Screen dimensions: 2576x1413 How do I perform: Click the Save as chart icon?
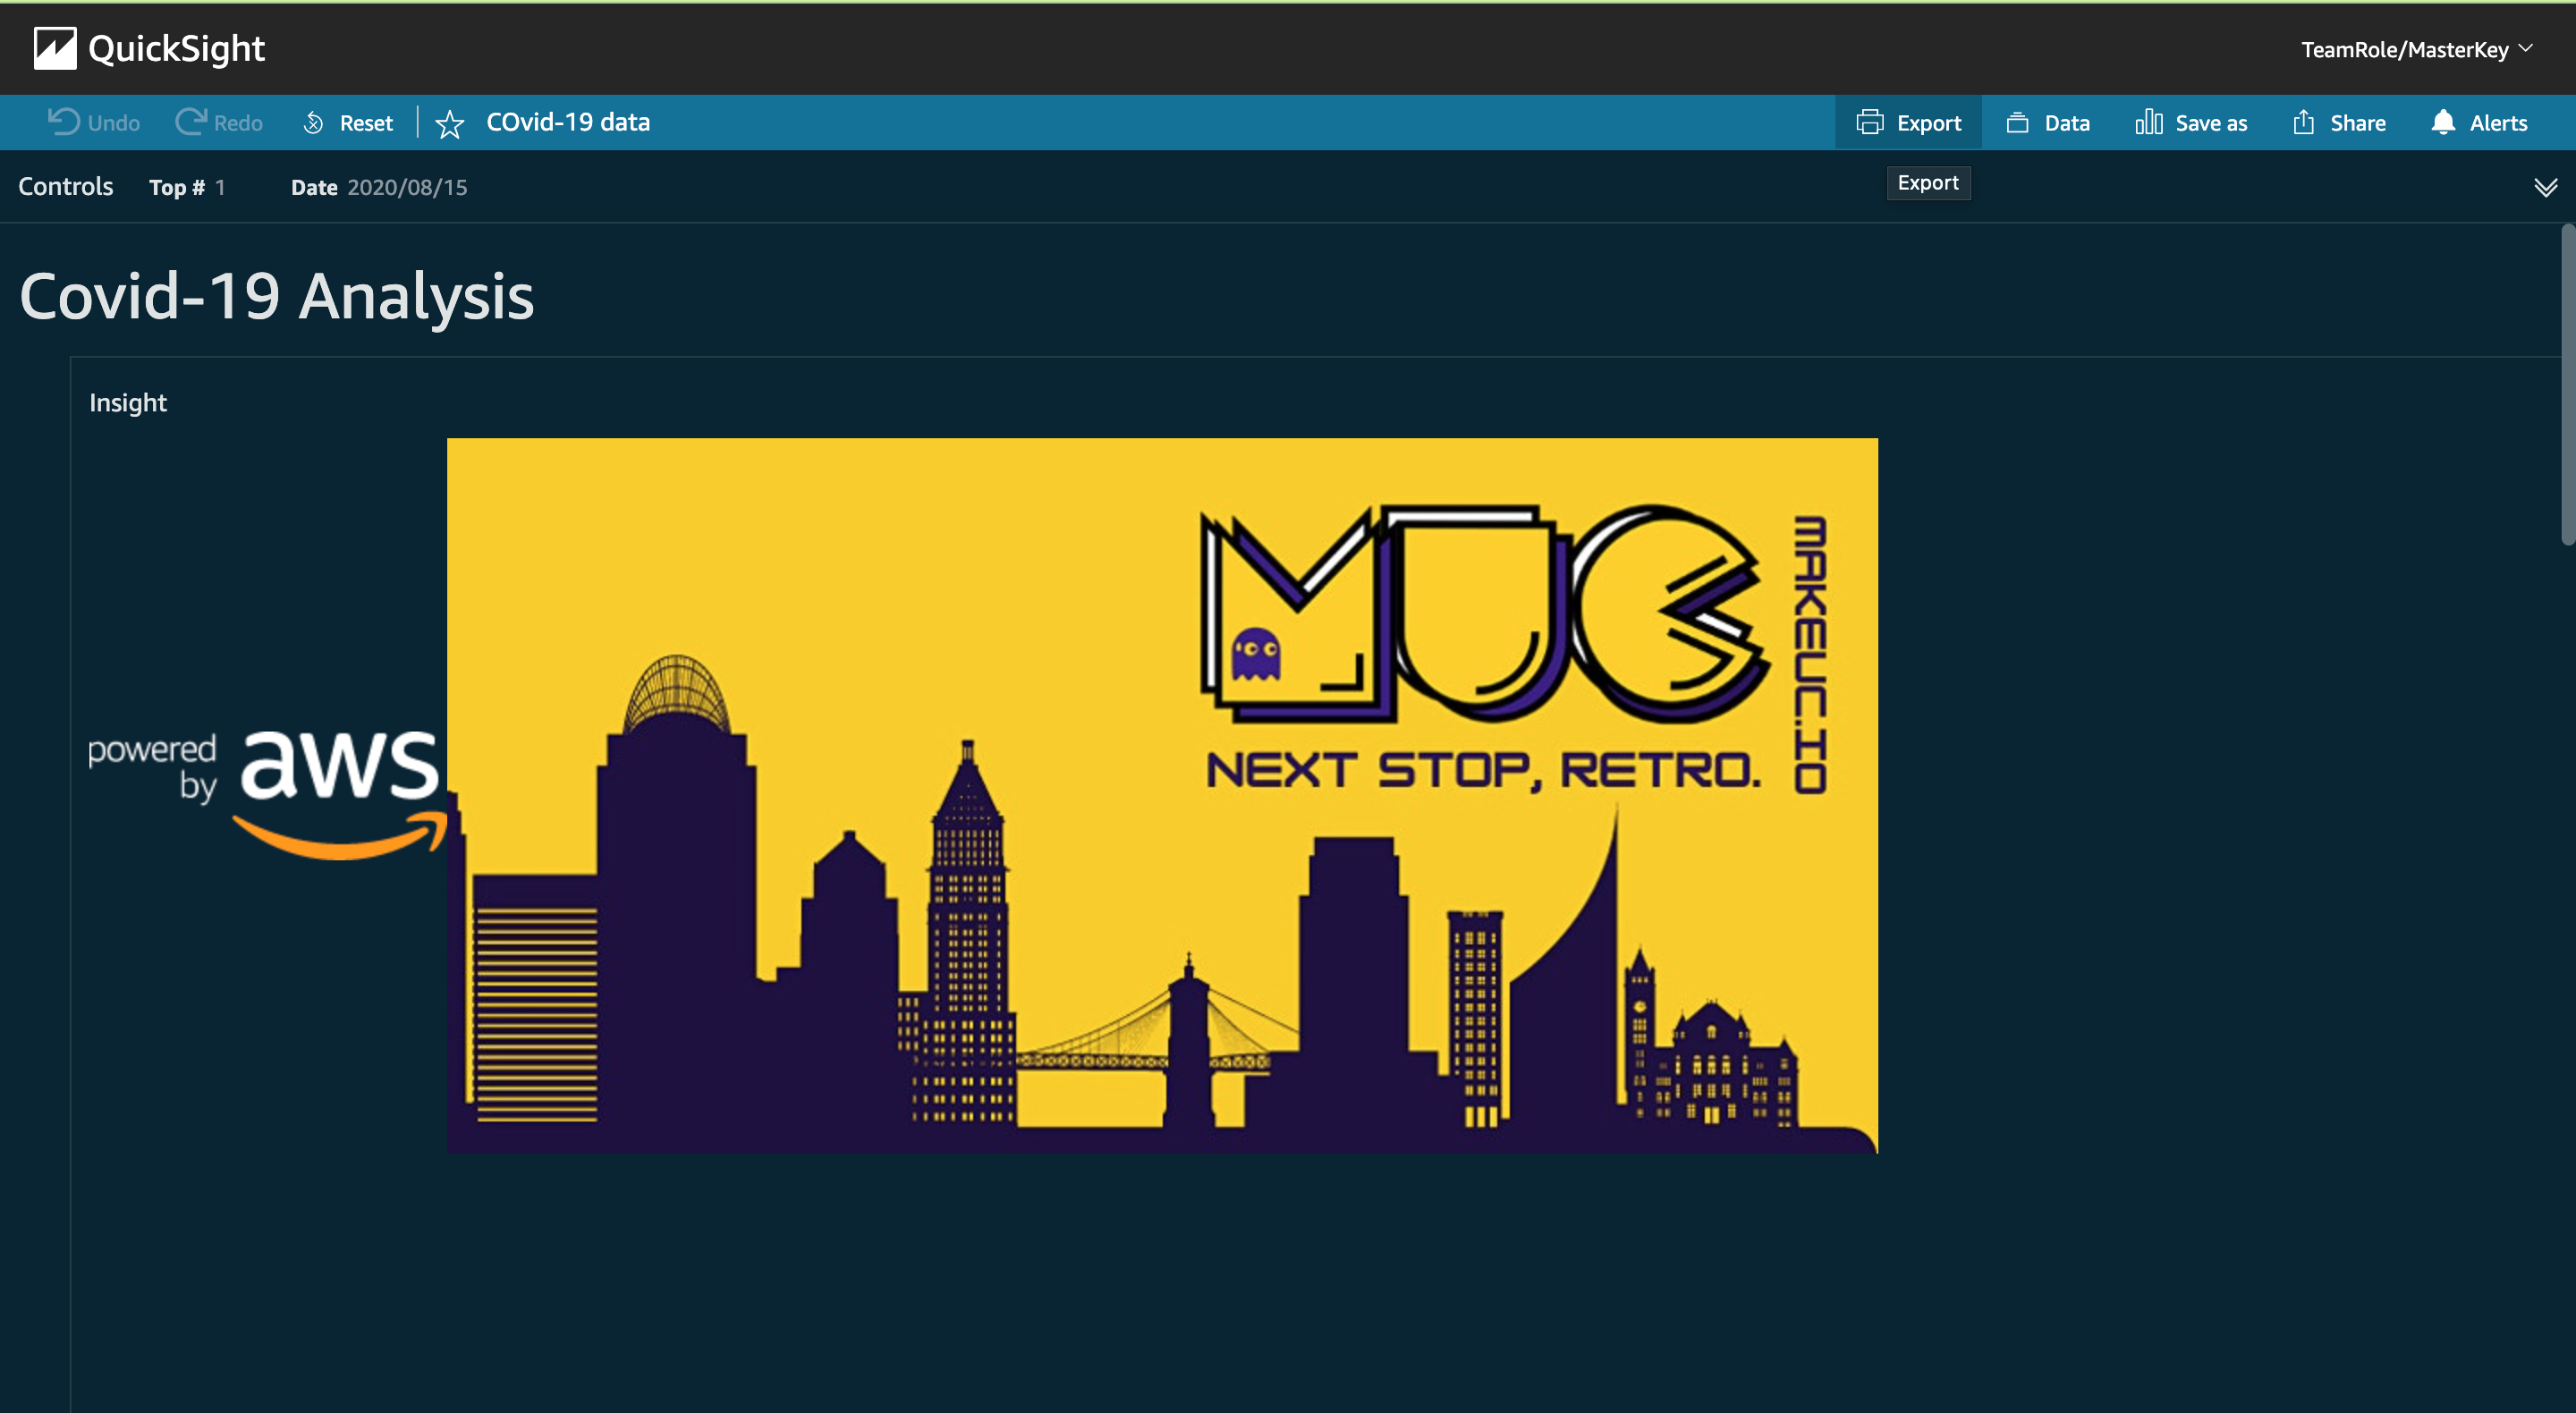pyautogui.click(x=2148, y=123)
